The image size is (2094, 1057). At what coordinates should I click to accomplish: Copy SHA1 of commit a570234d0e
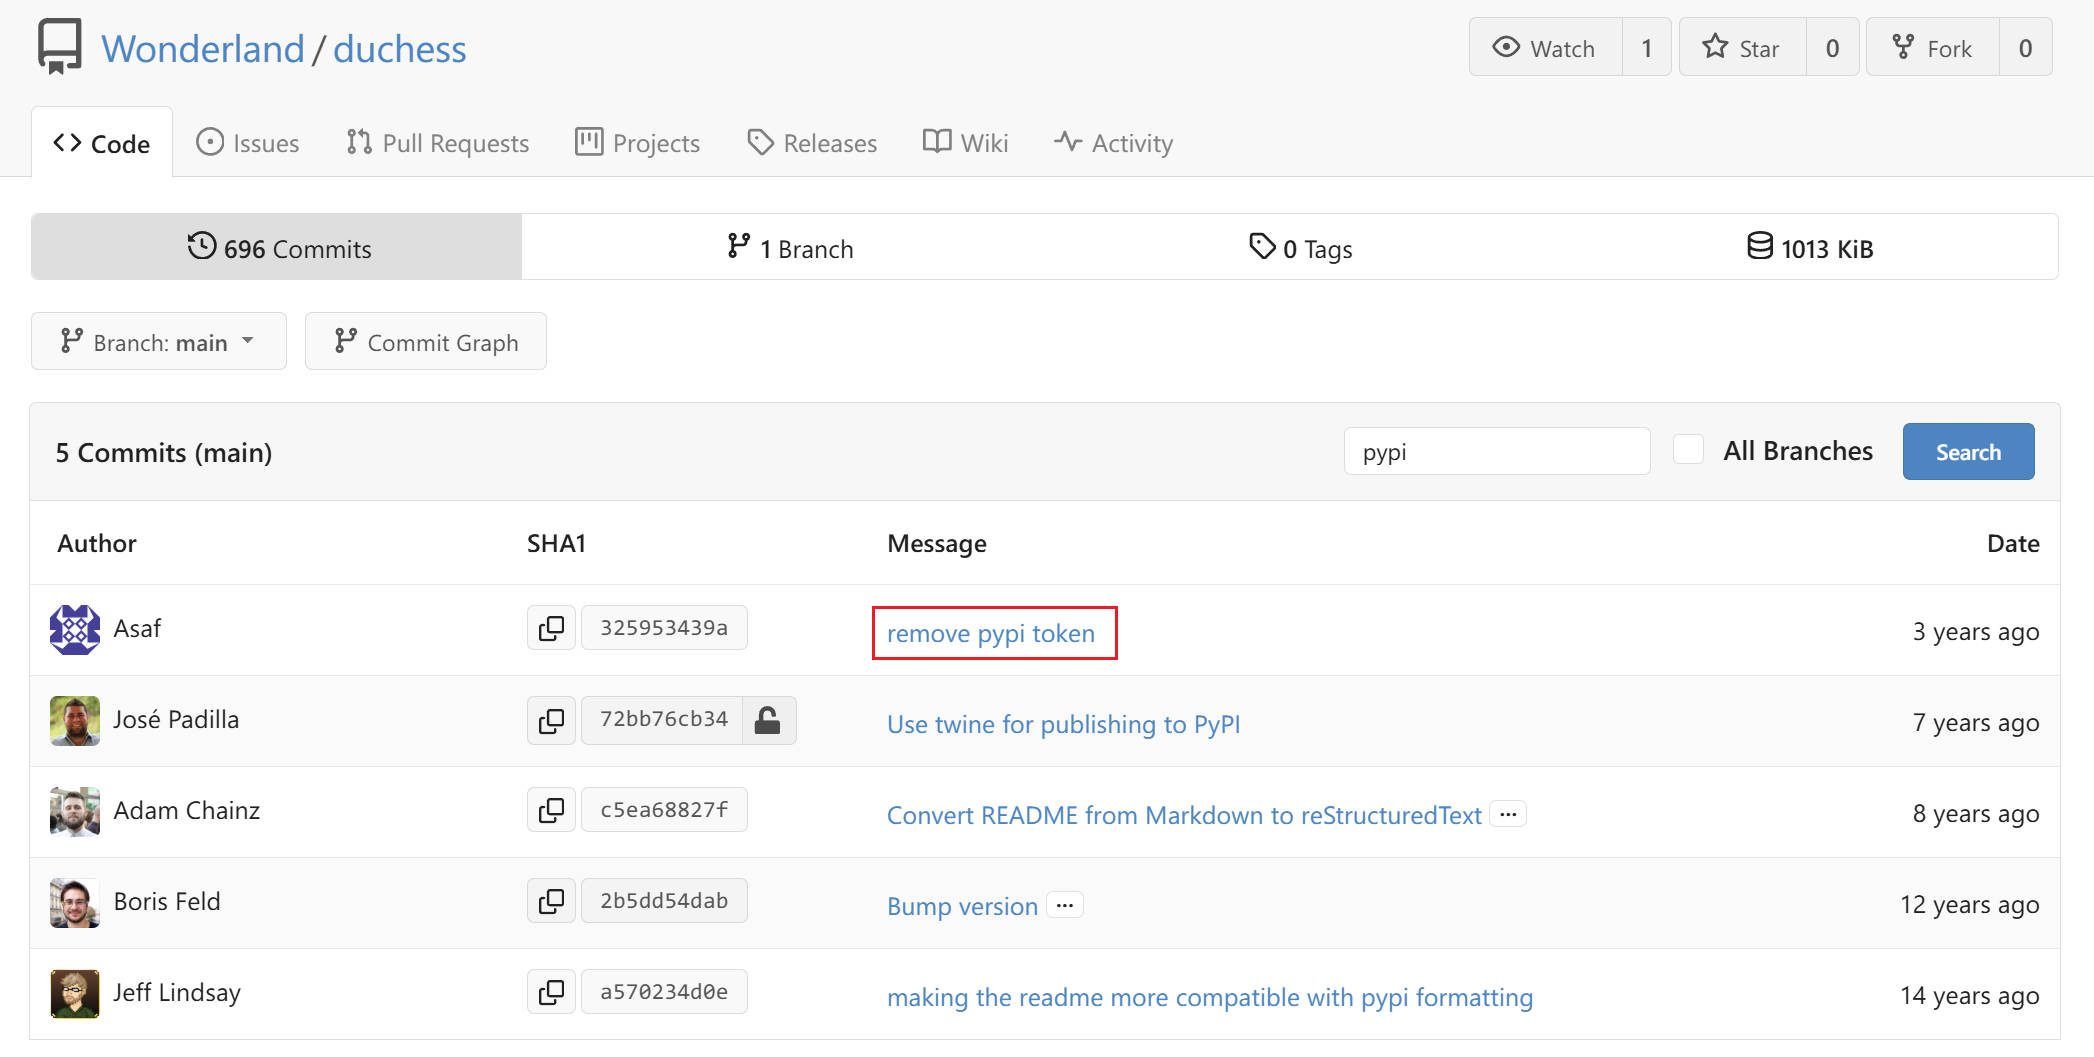click(x=551, y=992)
